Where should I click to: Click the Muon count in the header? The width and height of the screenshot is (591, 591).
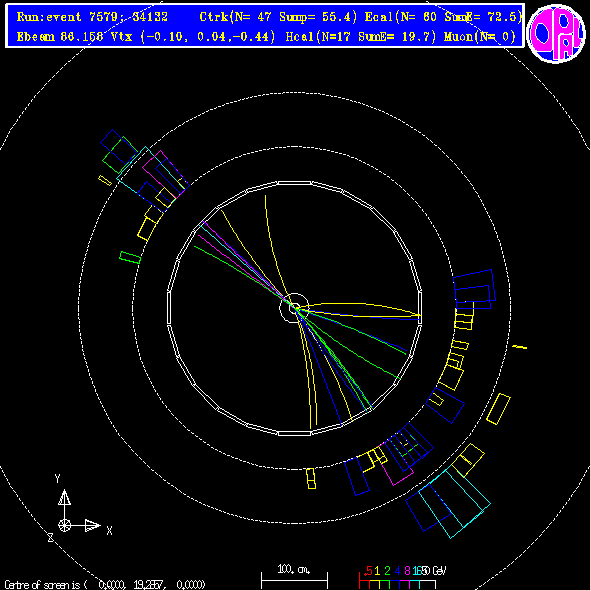tap(480, 37)
